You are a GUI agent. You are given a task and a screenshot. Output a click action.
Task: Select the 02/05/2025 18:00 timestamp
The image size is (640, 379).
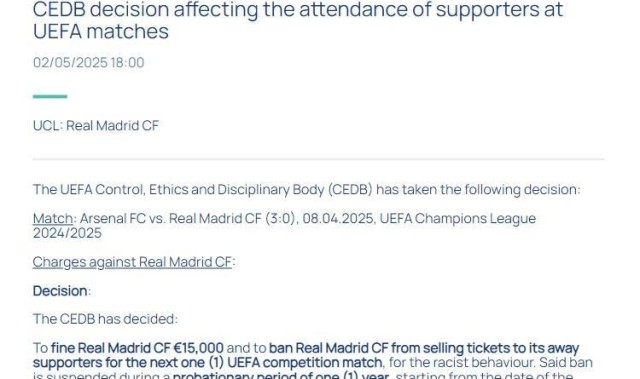(89, 62)
